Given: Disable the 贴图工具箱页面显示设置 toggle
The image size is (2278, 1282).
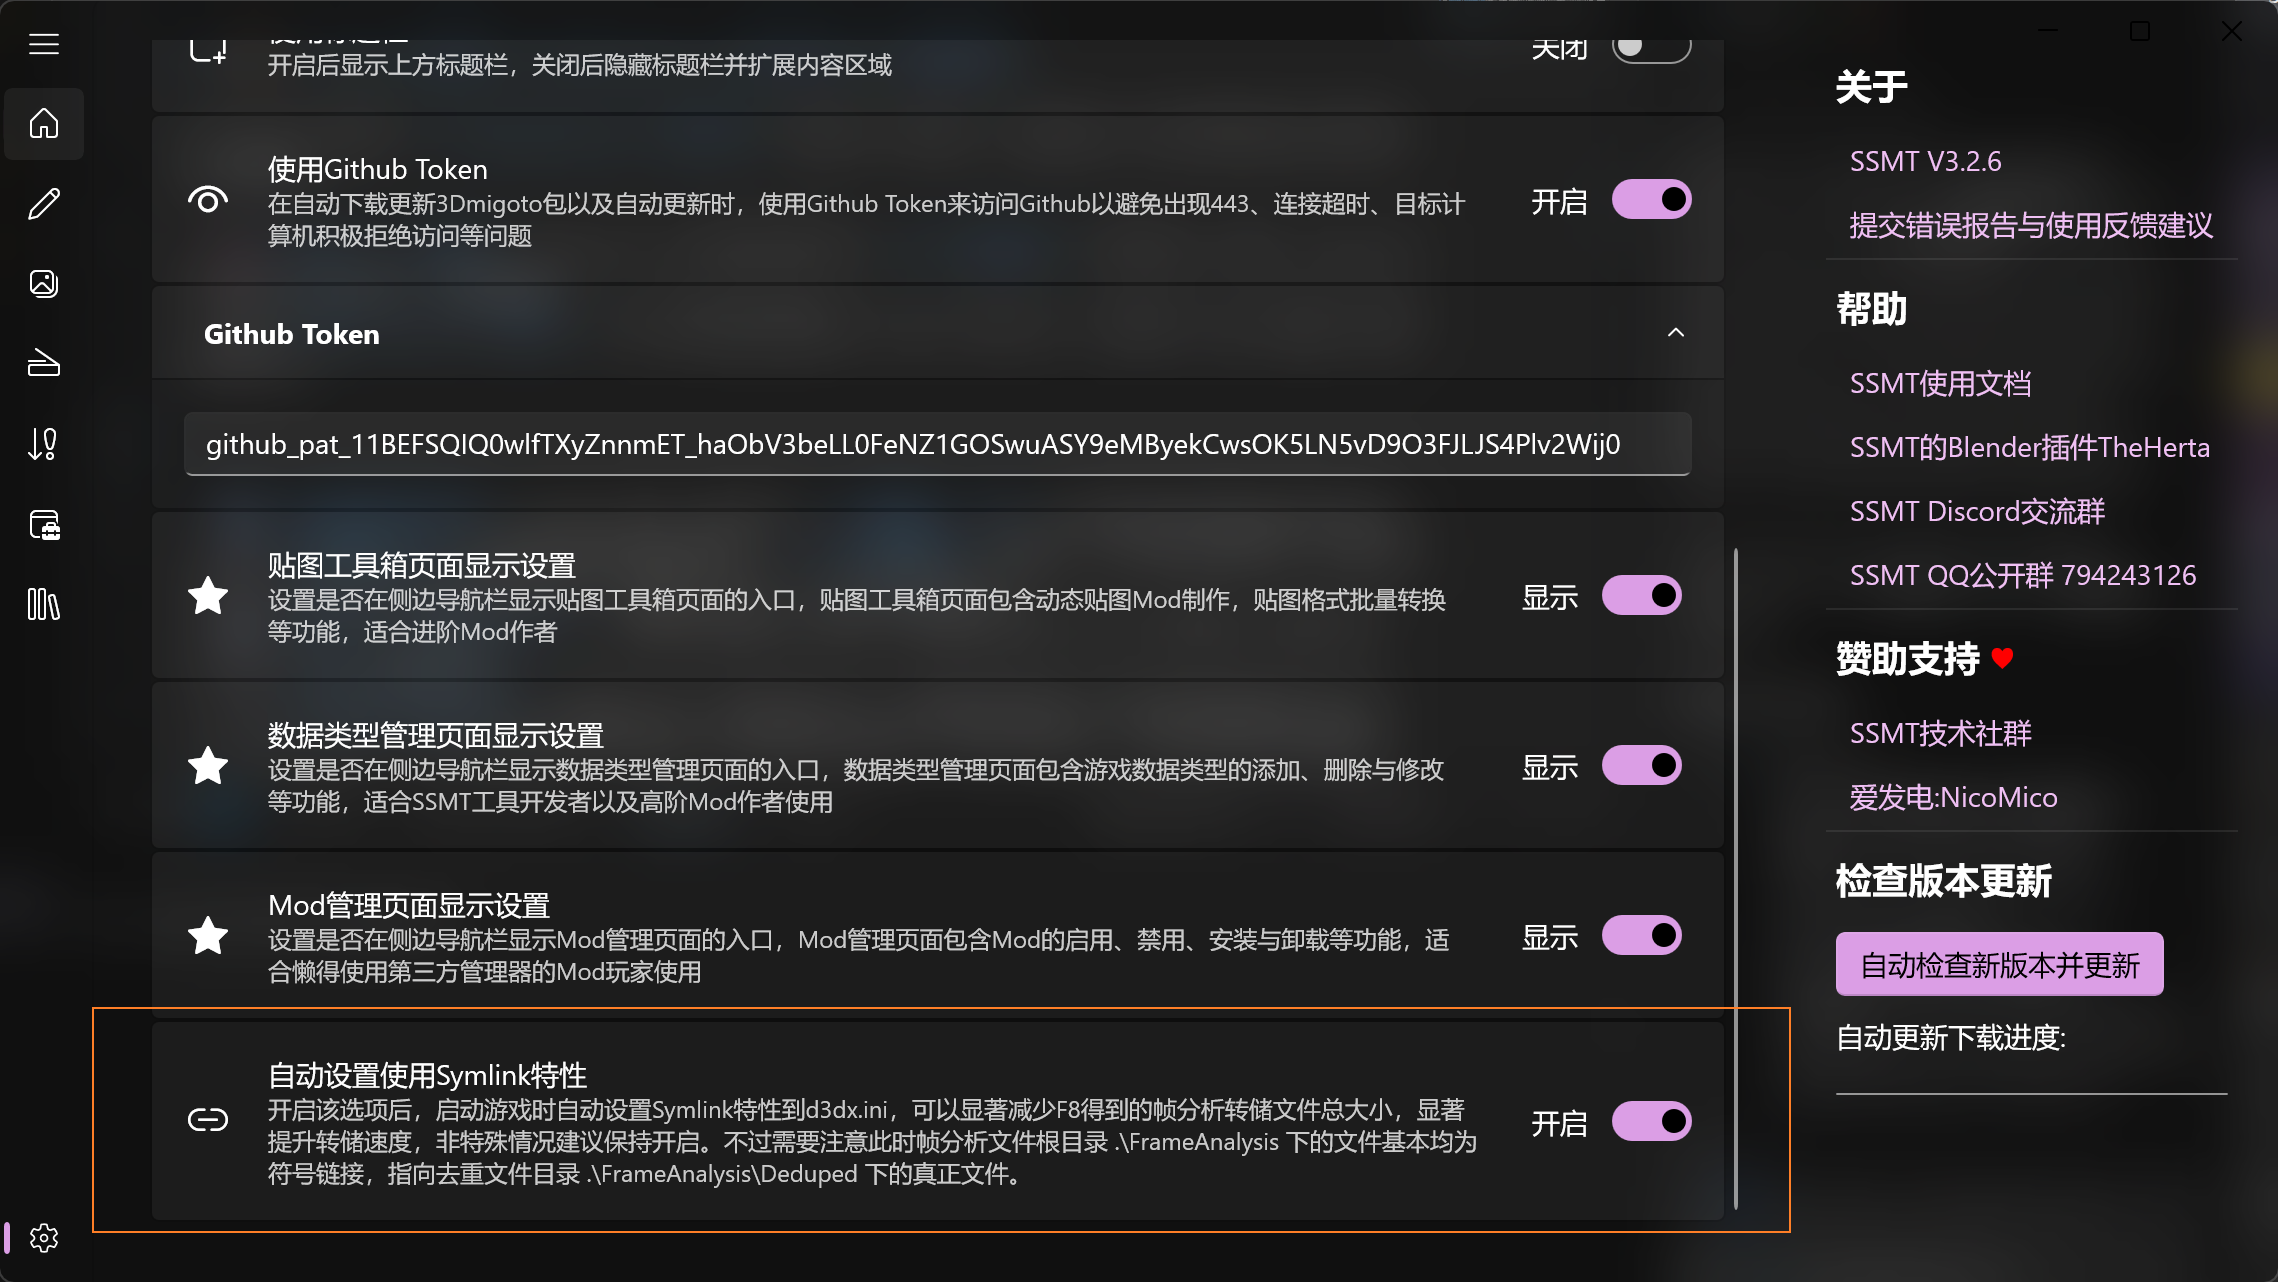Looking at the screenshot, I should tap(1642, 594).
